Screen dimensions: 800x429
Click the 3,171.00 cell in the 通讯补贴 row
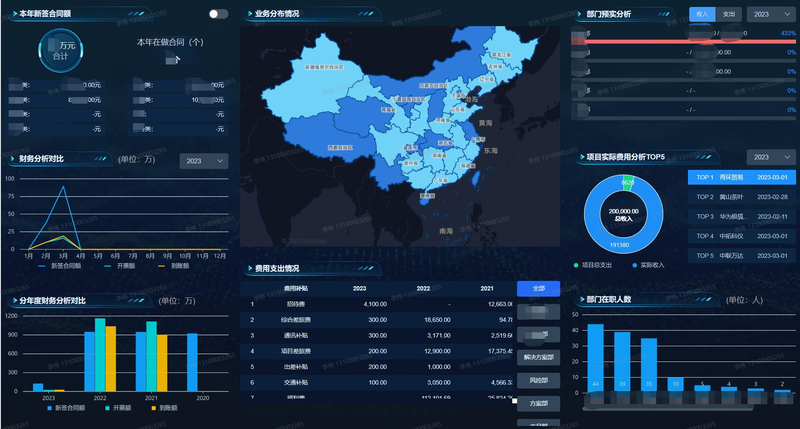click(439, 336)
